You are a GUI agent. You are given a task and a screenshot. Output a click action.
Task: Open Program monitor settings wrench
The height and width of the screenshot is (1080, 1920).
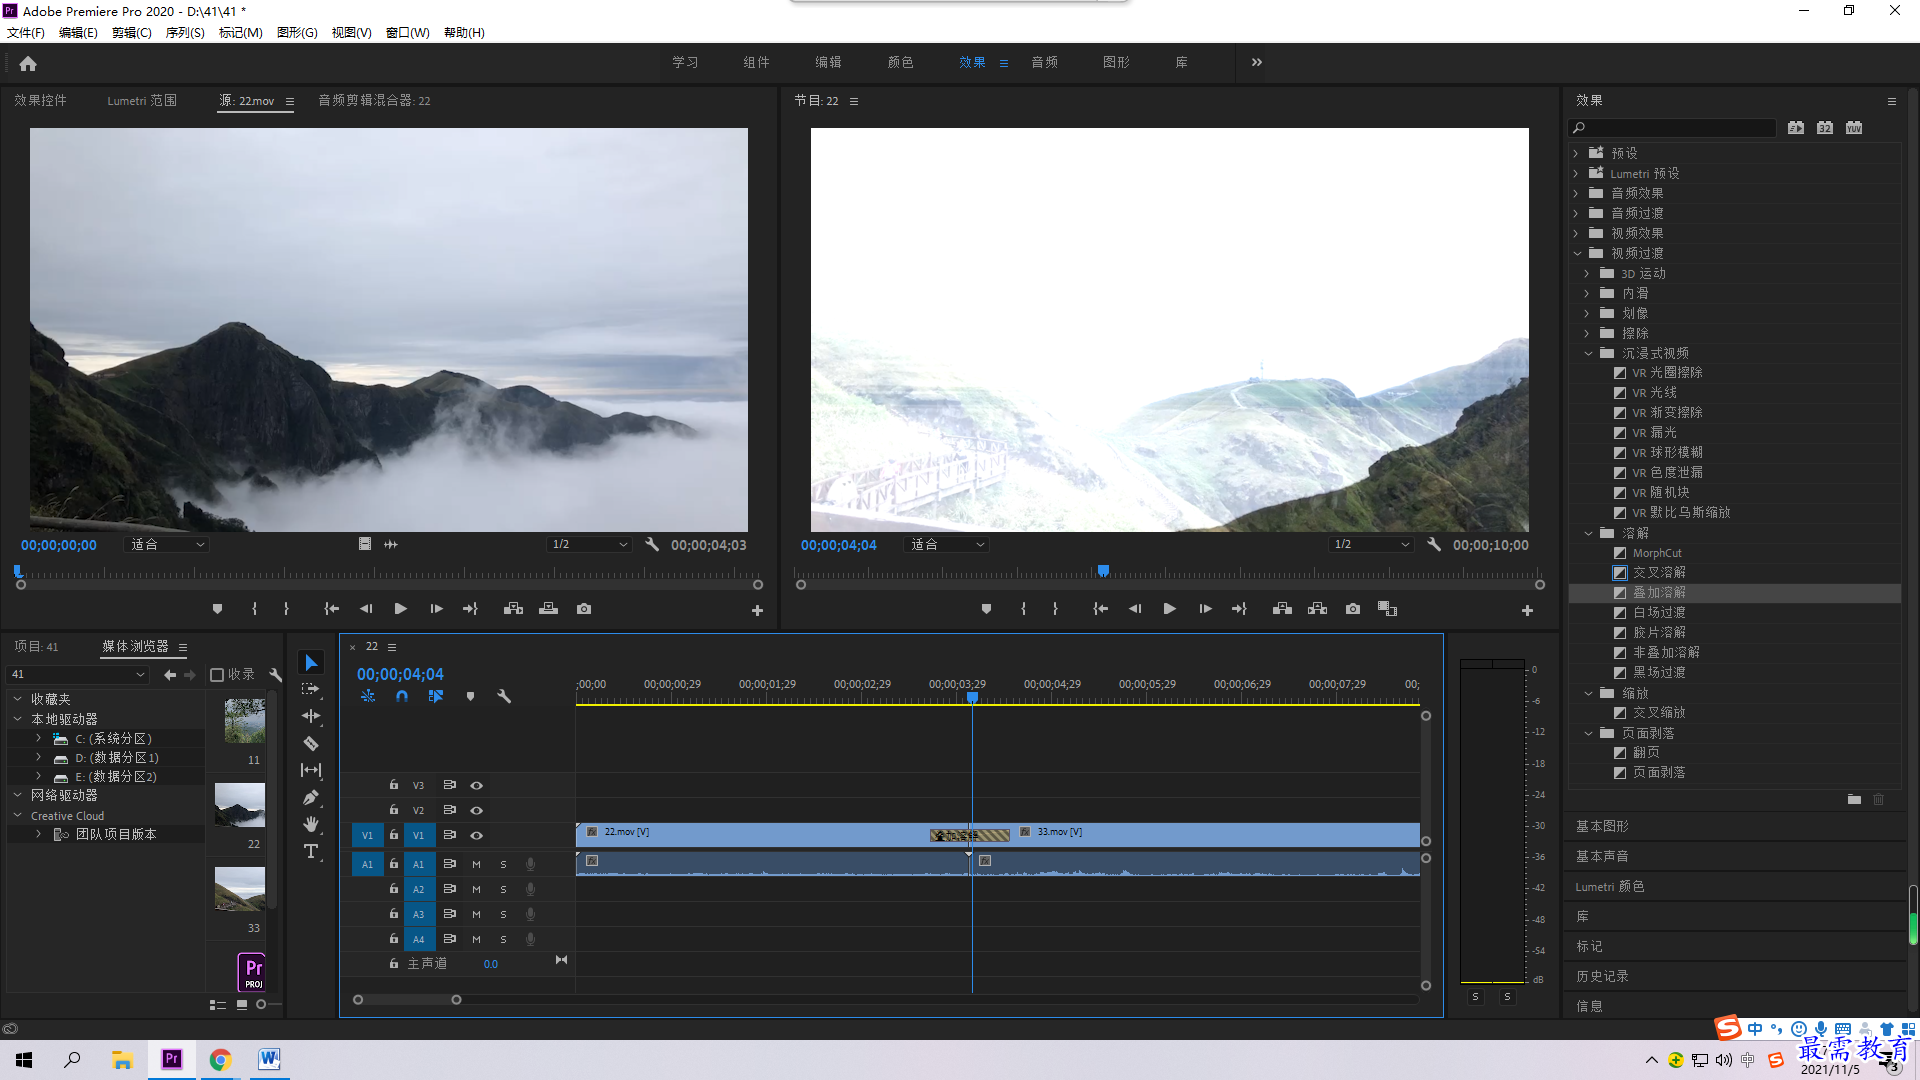click(x=1434, y=545)
